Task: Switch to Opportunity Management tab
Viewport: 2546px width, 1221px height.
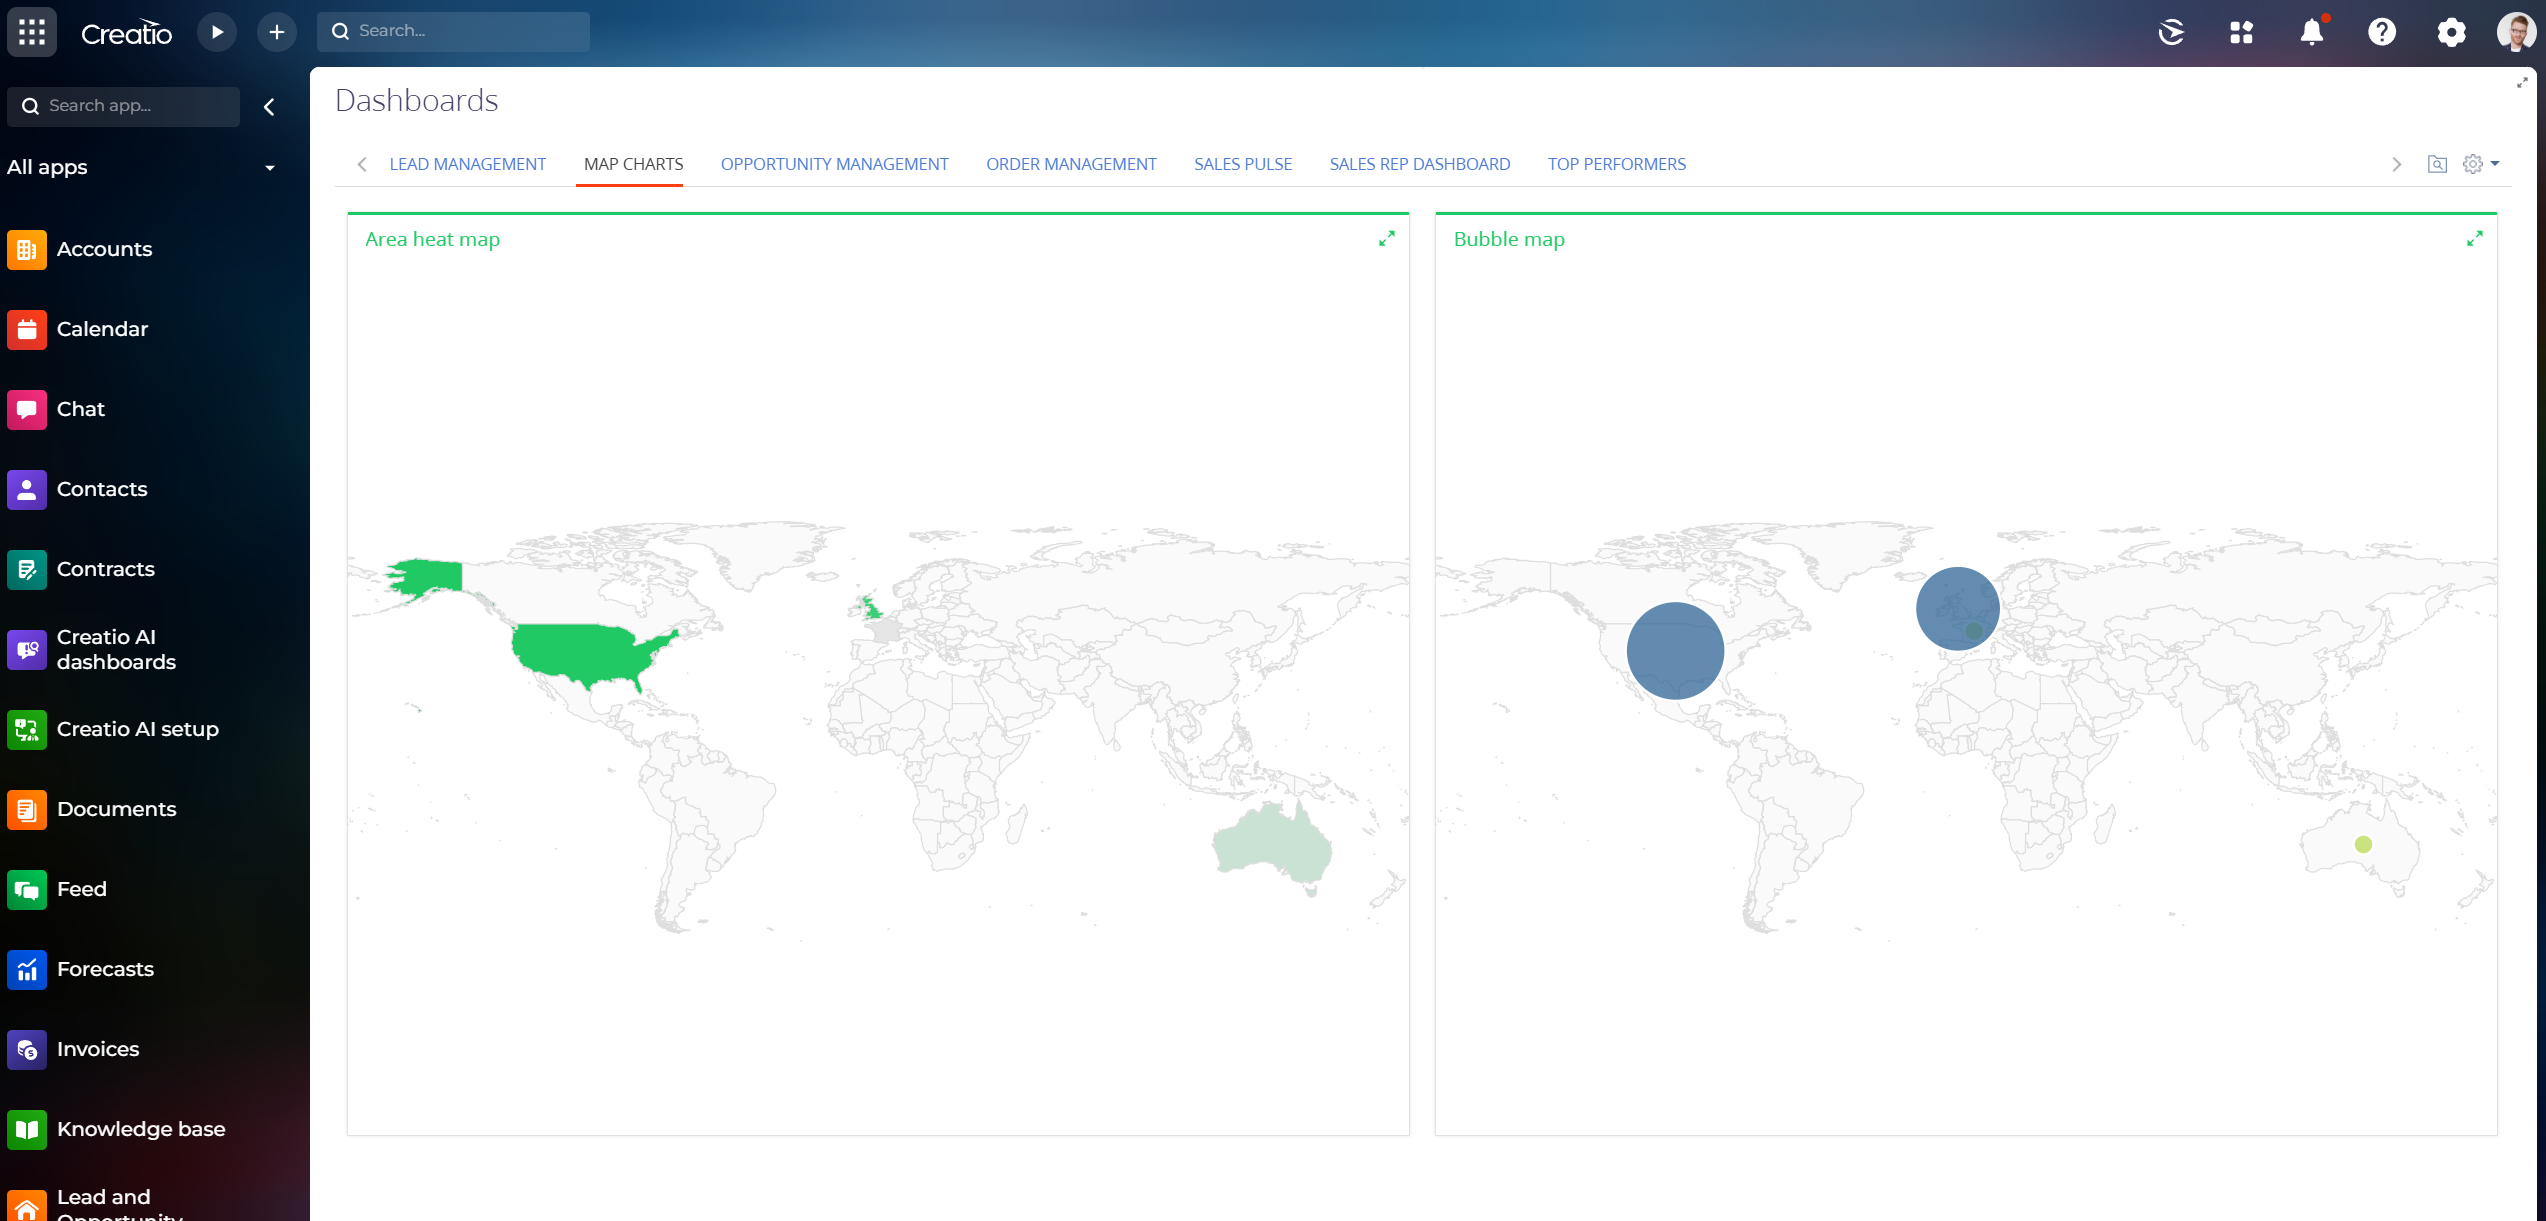Action: click(x=834, y=164)
